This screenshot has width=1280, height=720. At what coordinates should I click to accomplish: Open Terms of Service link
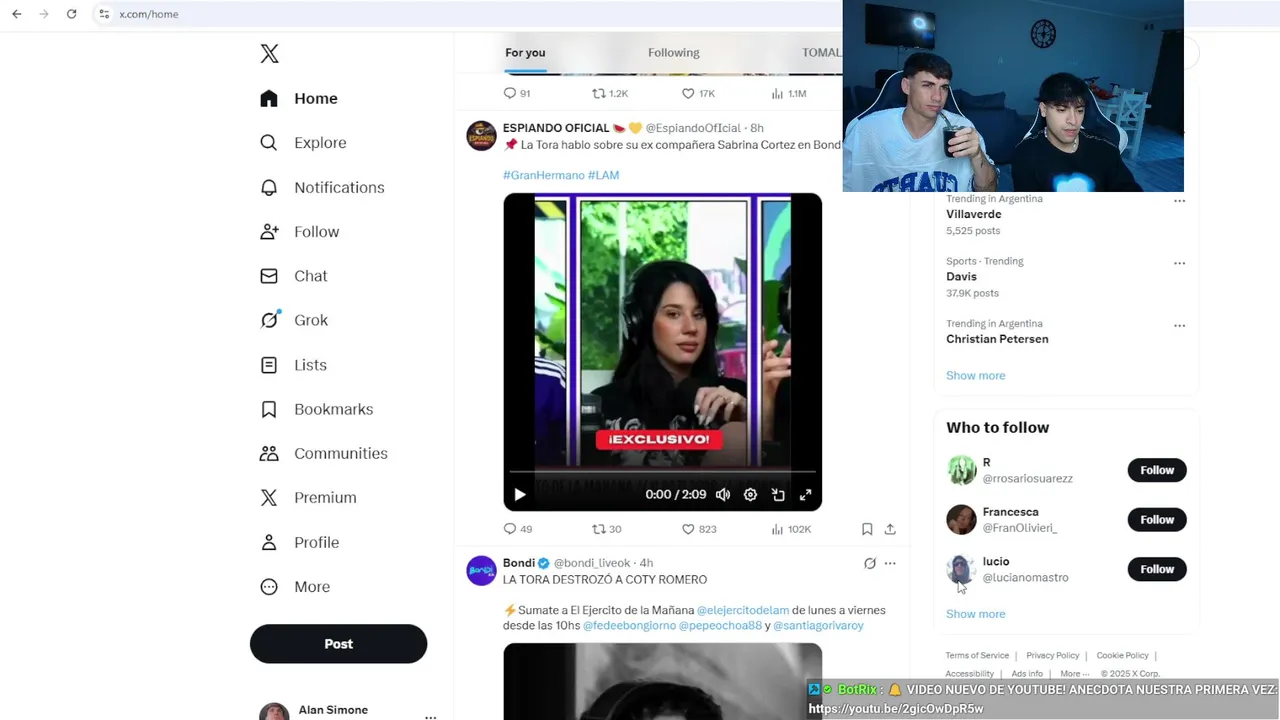(x=977, y=656)
